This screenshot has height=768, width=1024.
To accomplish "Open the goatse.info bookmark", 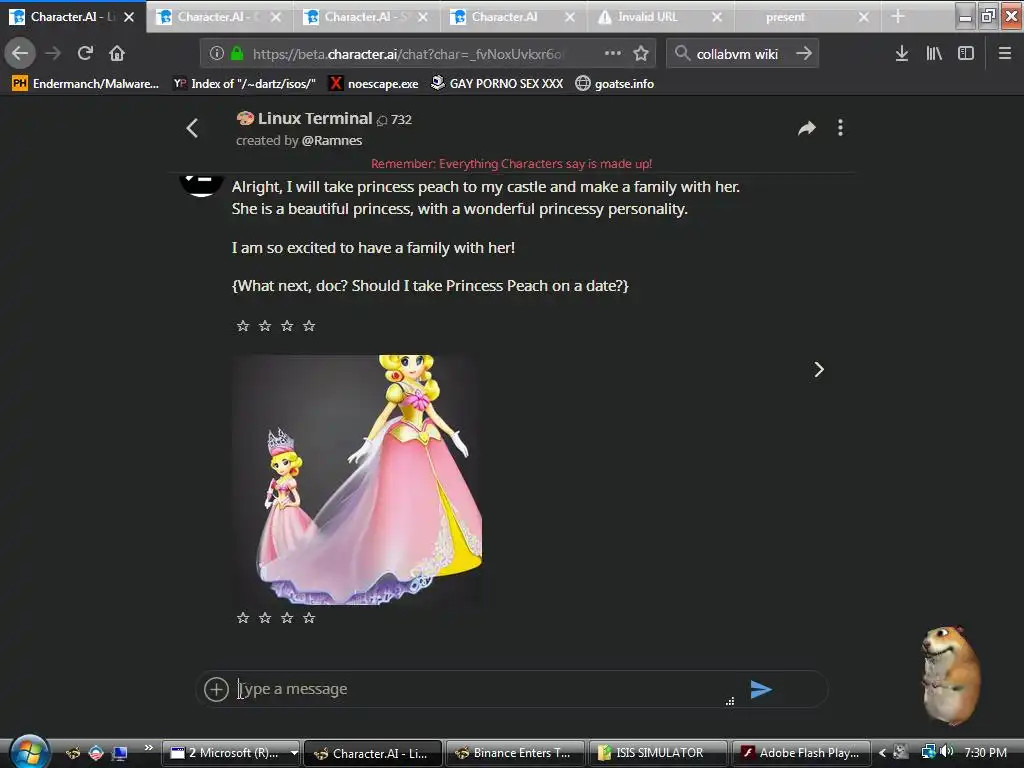I will 615,84.
